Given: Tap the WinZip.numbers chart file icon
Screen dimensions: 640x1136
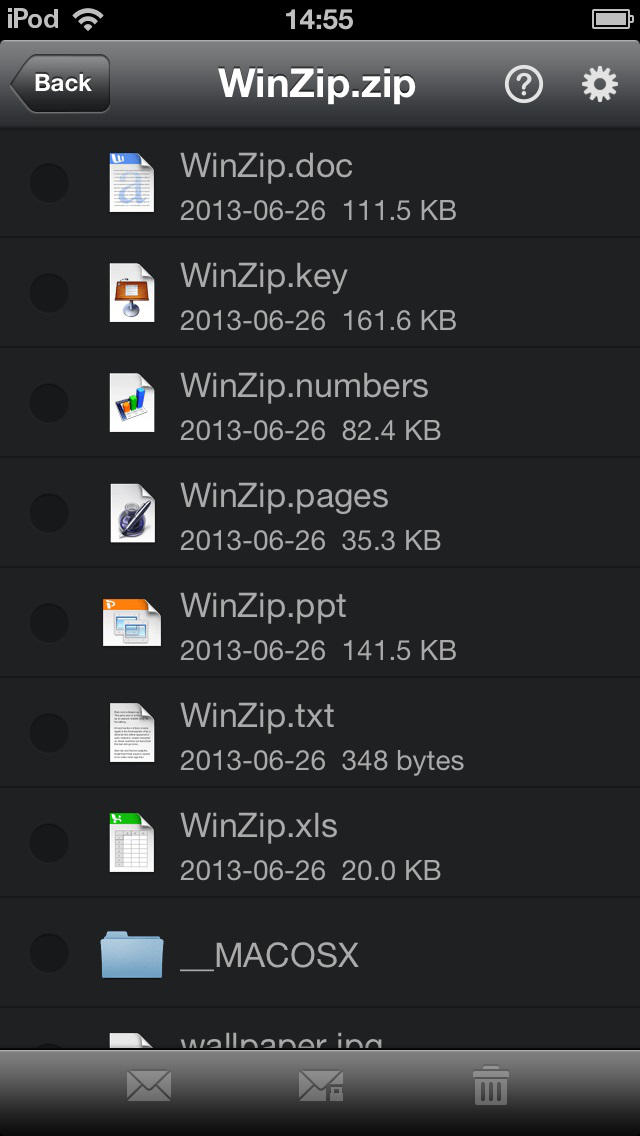Looking at the screenshot, I should 131,402.
